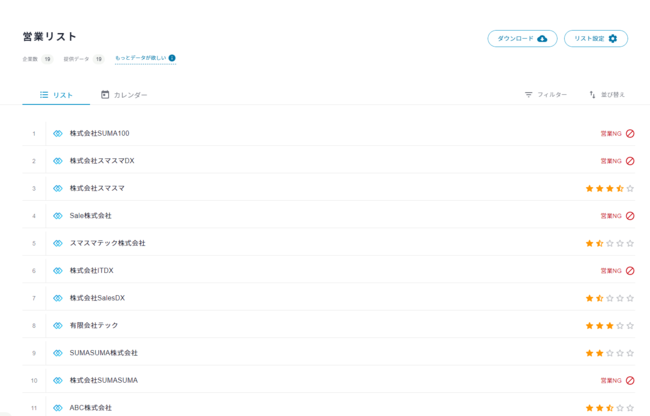Open the 株式会社スマスマDX company row

tap(102, 161)
